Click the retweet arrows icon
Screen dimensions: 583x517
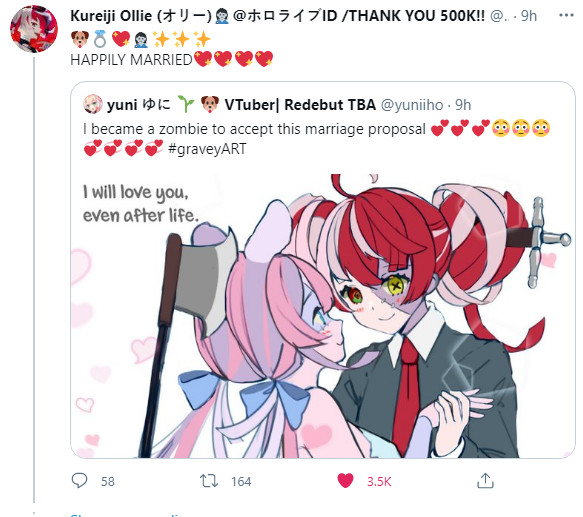coord(209,481)
